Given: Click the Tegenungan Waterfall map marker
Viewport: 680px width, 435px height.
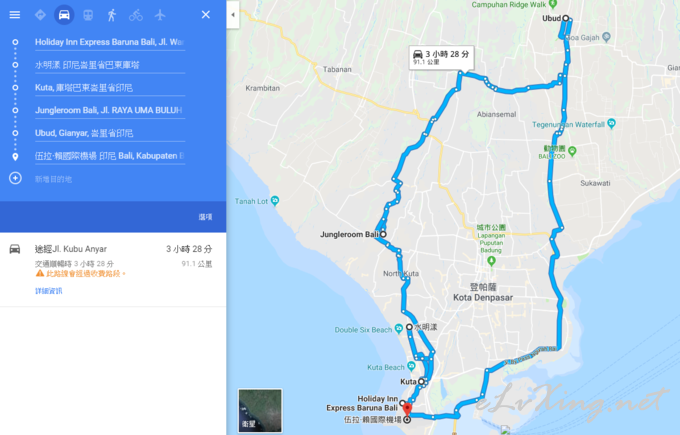Looking at the screenshot, I should 611,124.
